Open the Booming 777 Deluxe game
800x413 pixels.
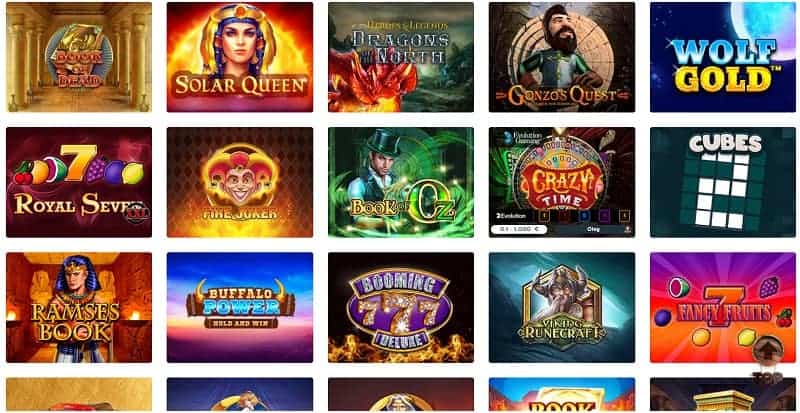[401, 307]
